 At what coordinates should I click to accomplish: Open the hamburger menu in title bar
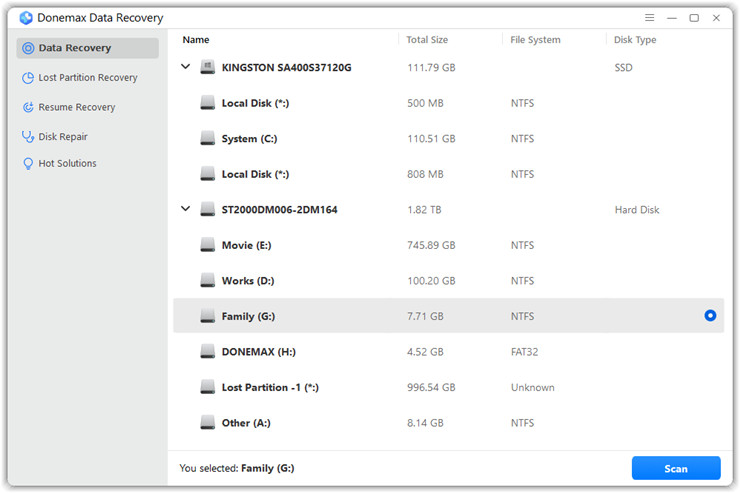649,18
